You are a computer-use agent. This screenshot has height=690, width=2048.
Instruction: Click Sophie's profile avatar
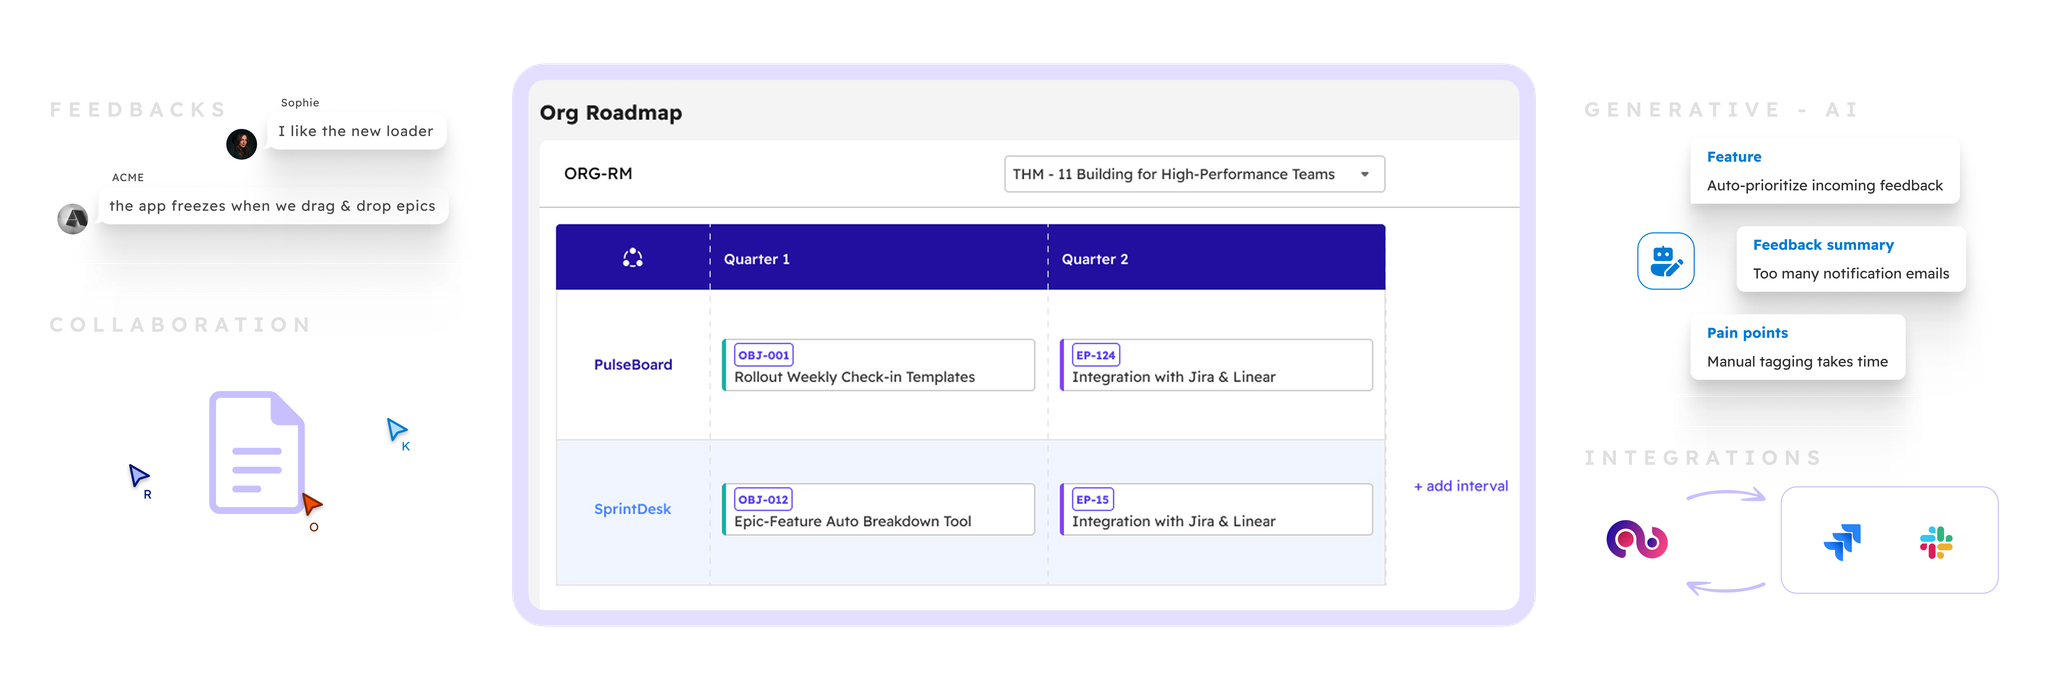241,144
